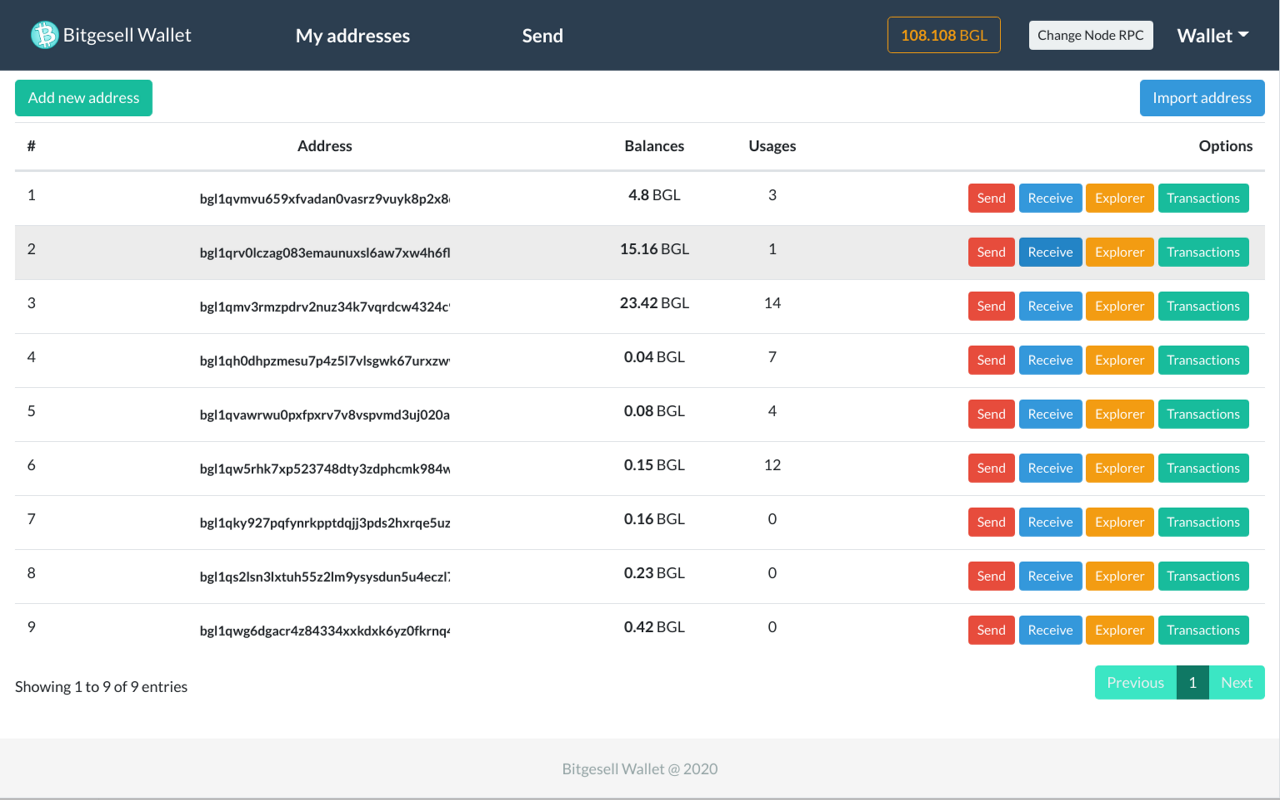This screenshot has height=800, width=1280.
Task: Open the Send page in navbar
Action: 543,35
